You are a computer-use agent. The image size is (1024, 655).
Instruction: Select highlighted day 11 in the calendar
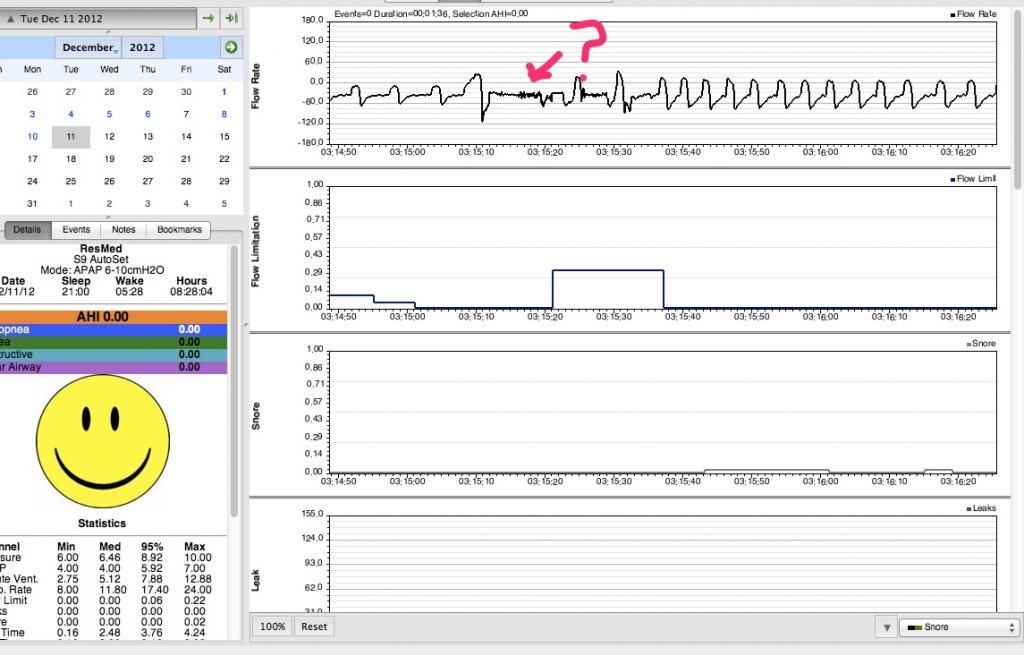click(71, 136)
